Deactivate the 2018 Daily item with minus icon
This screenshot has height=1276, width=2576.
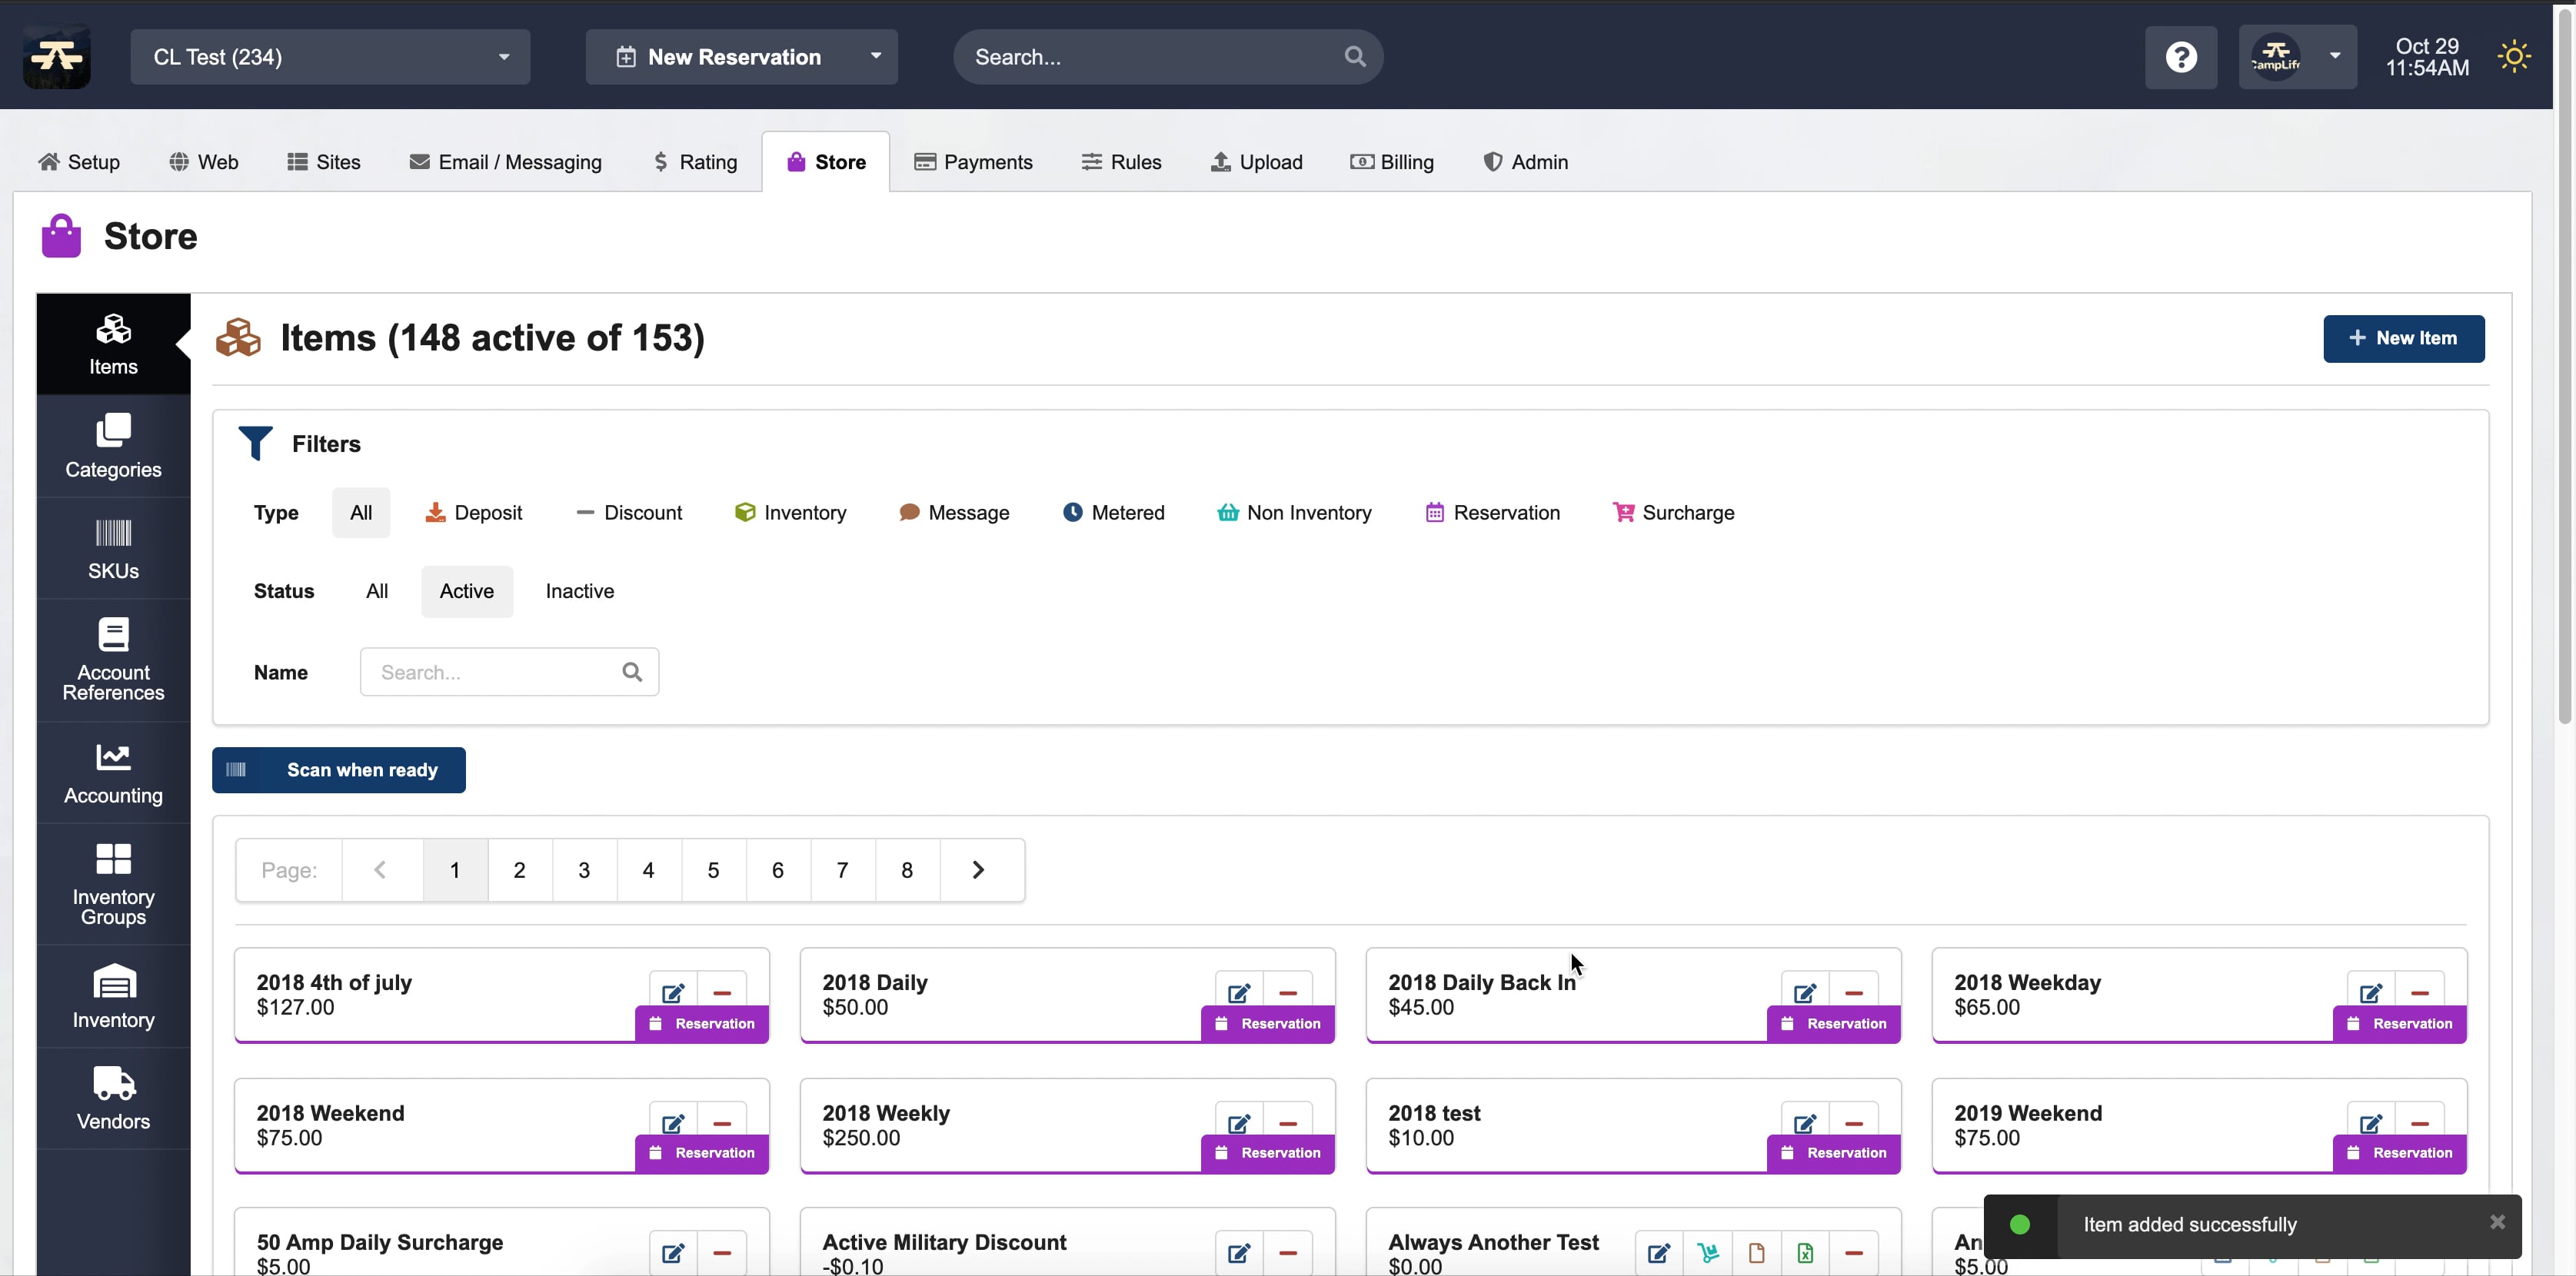click(1288, 992)
